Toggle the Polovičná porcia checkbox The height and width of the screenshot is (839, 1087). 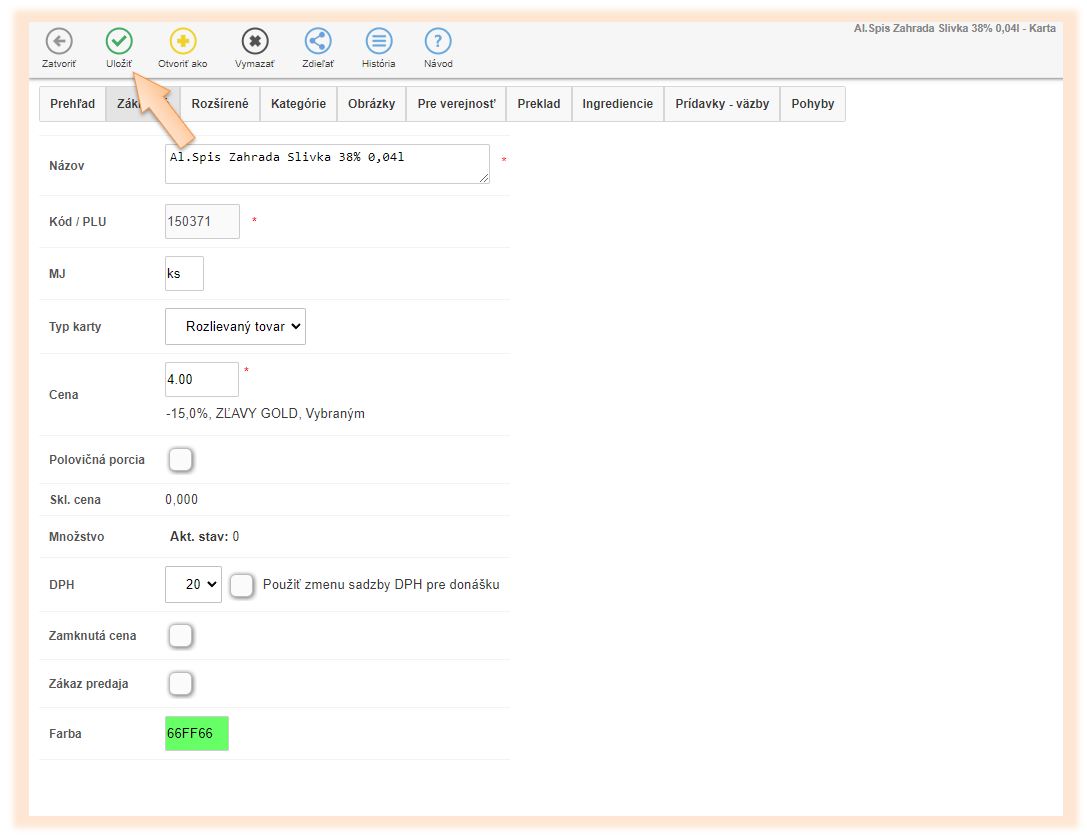tap(181, 460)
